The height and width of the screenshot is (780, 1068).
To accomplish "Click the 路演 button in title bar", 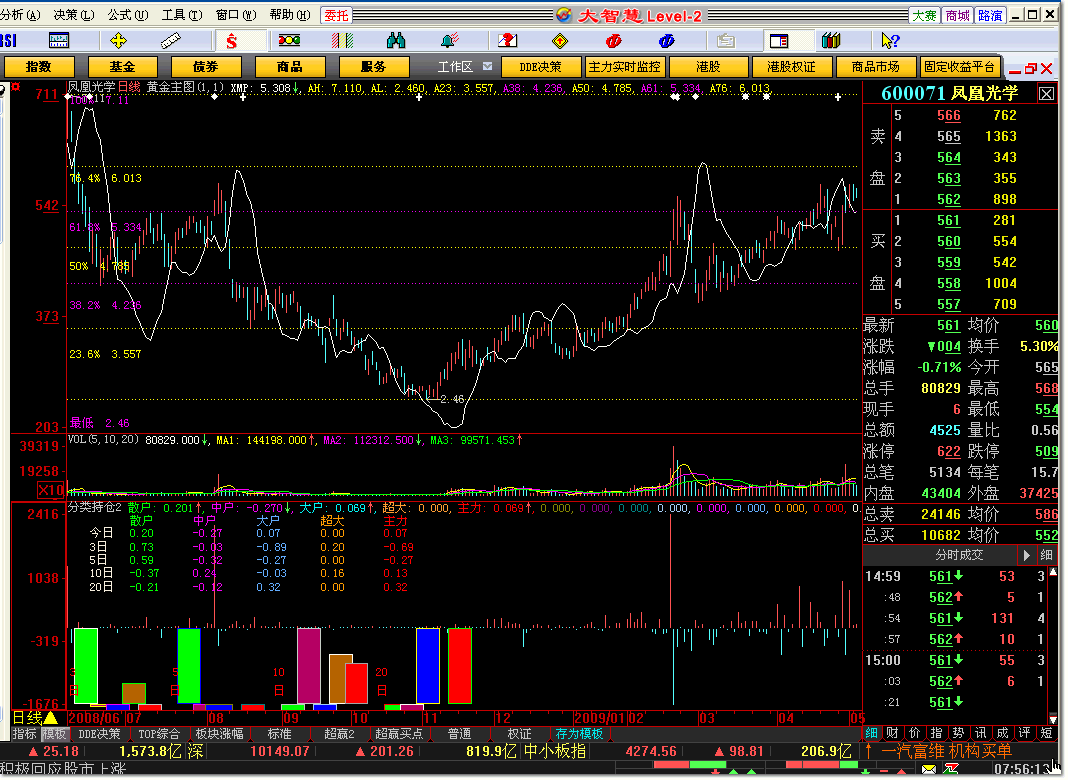I will tap(990, 15).
